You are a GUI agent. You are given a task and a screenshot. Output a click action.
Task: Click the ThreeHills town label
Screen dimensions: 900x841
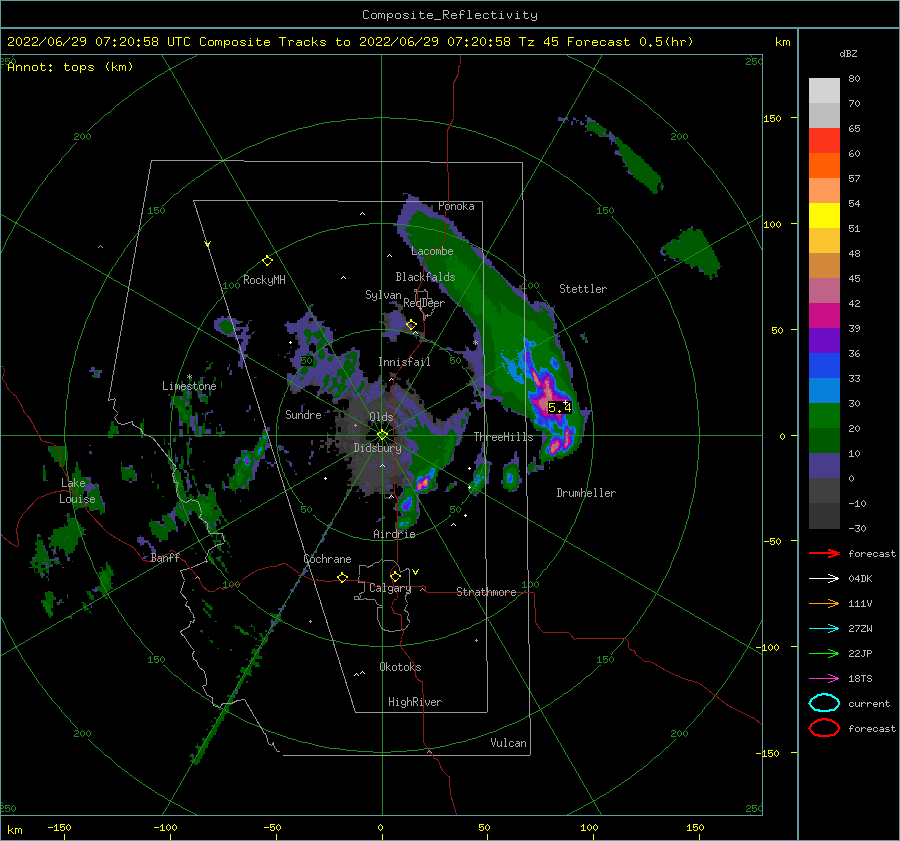503,437
